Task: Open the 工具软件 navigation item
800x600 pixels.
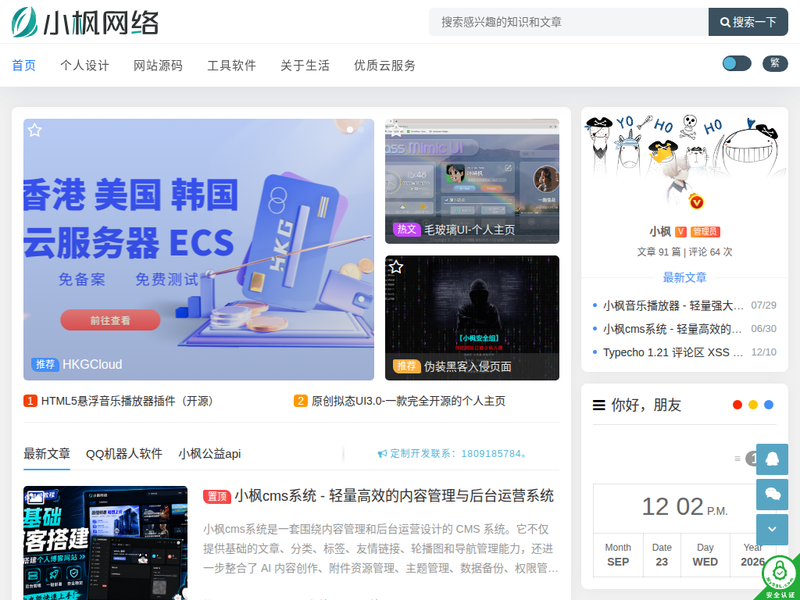Action: [x=232, y=65]
